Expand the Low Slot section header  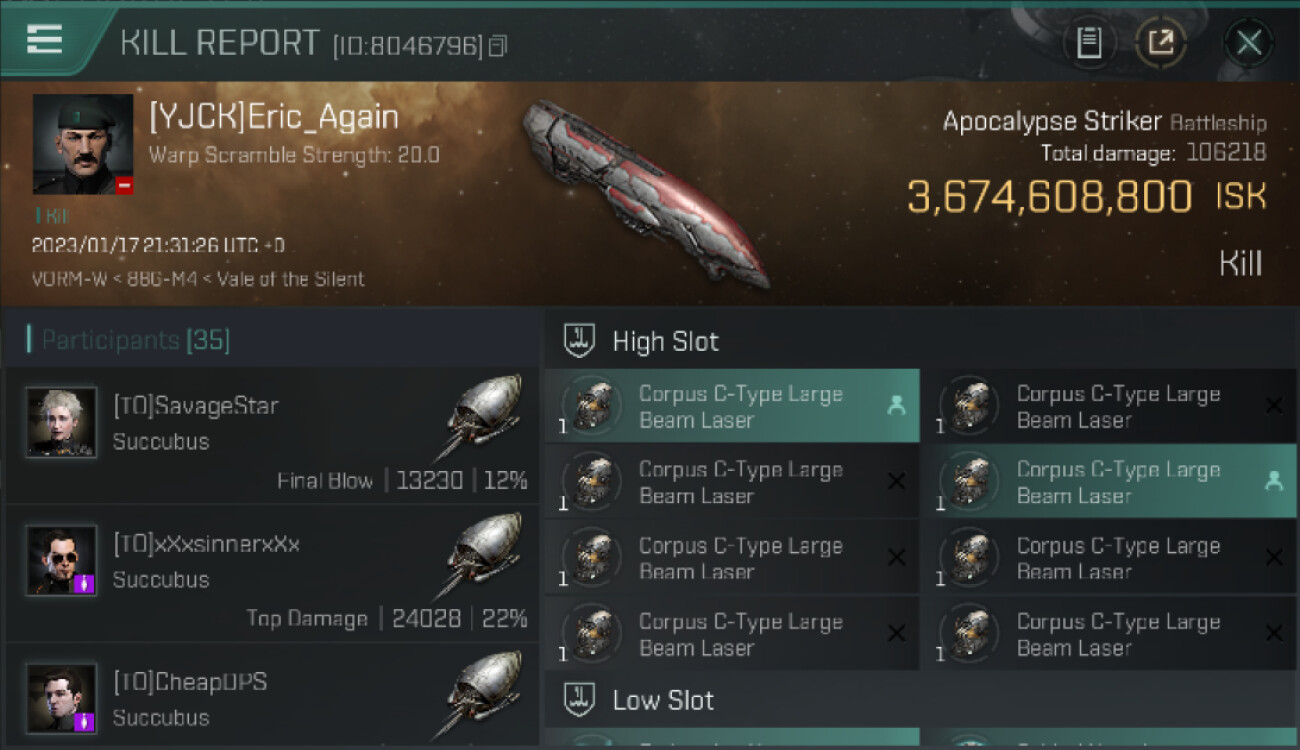click(663, 700)
